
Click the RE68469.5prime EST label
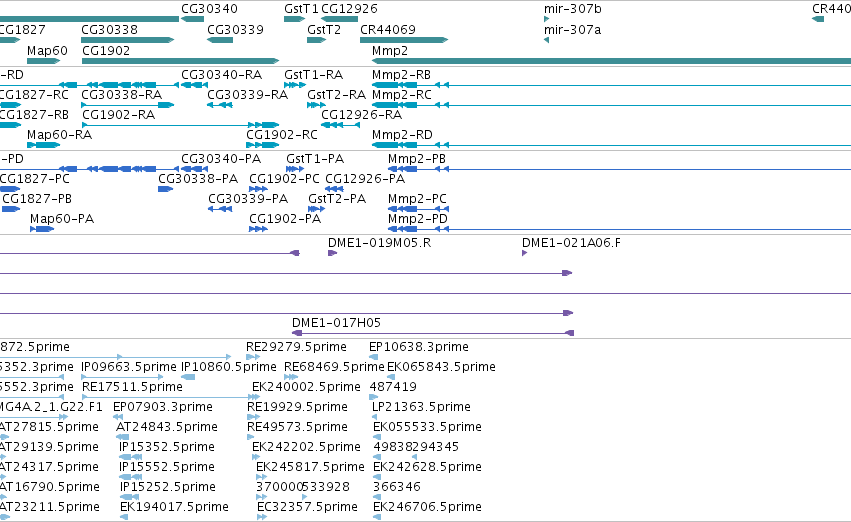(x=334, y=367)
